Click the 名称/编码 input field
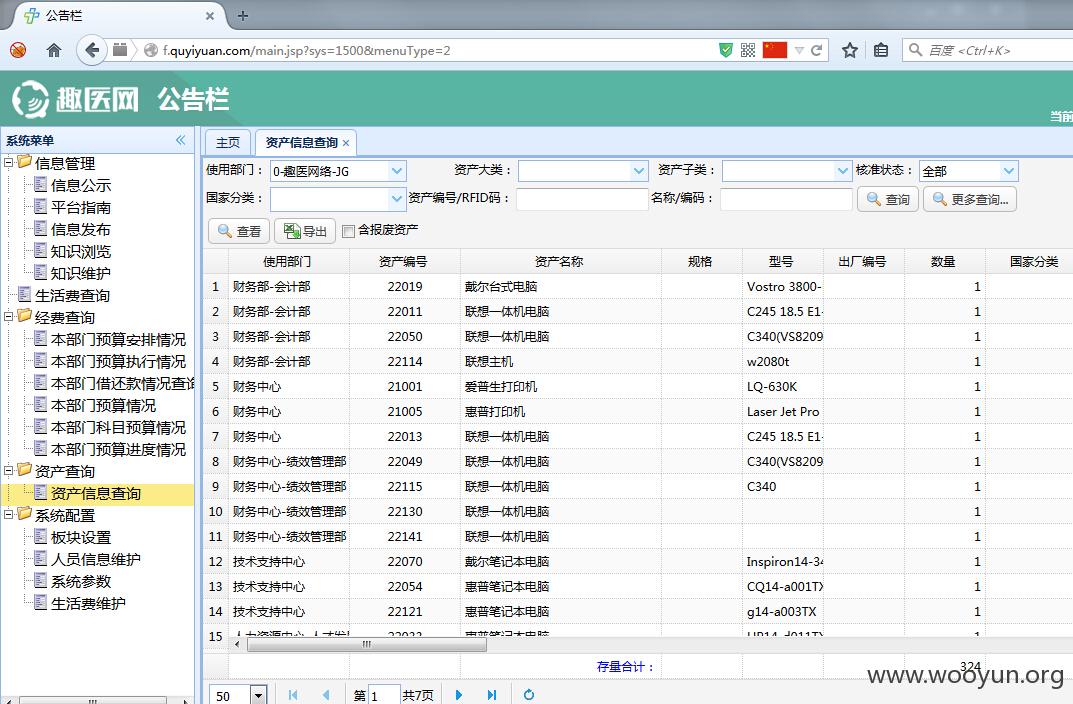This screenshot has height=704, width=1073. click(x=786, y=199)
